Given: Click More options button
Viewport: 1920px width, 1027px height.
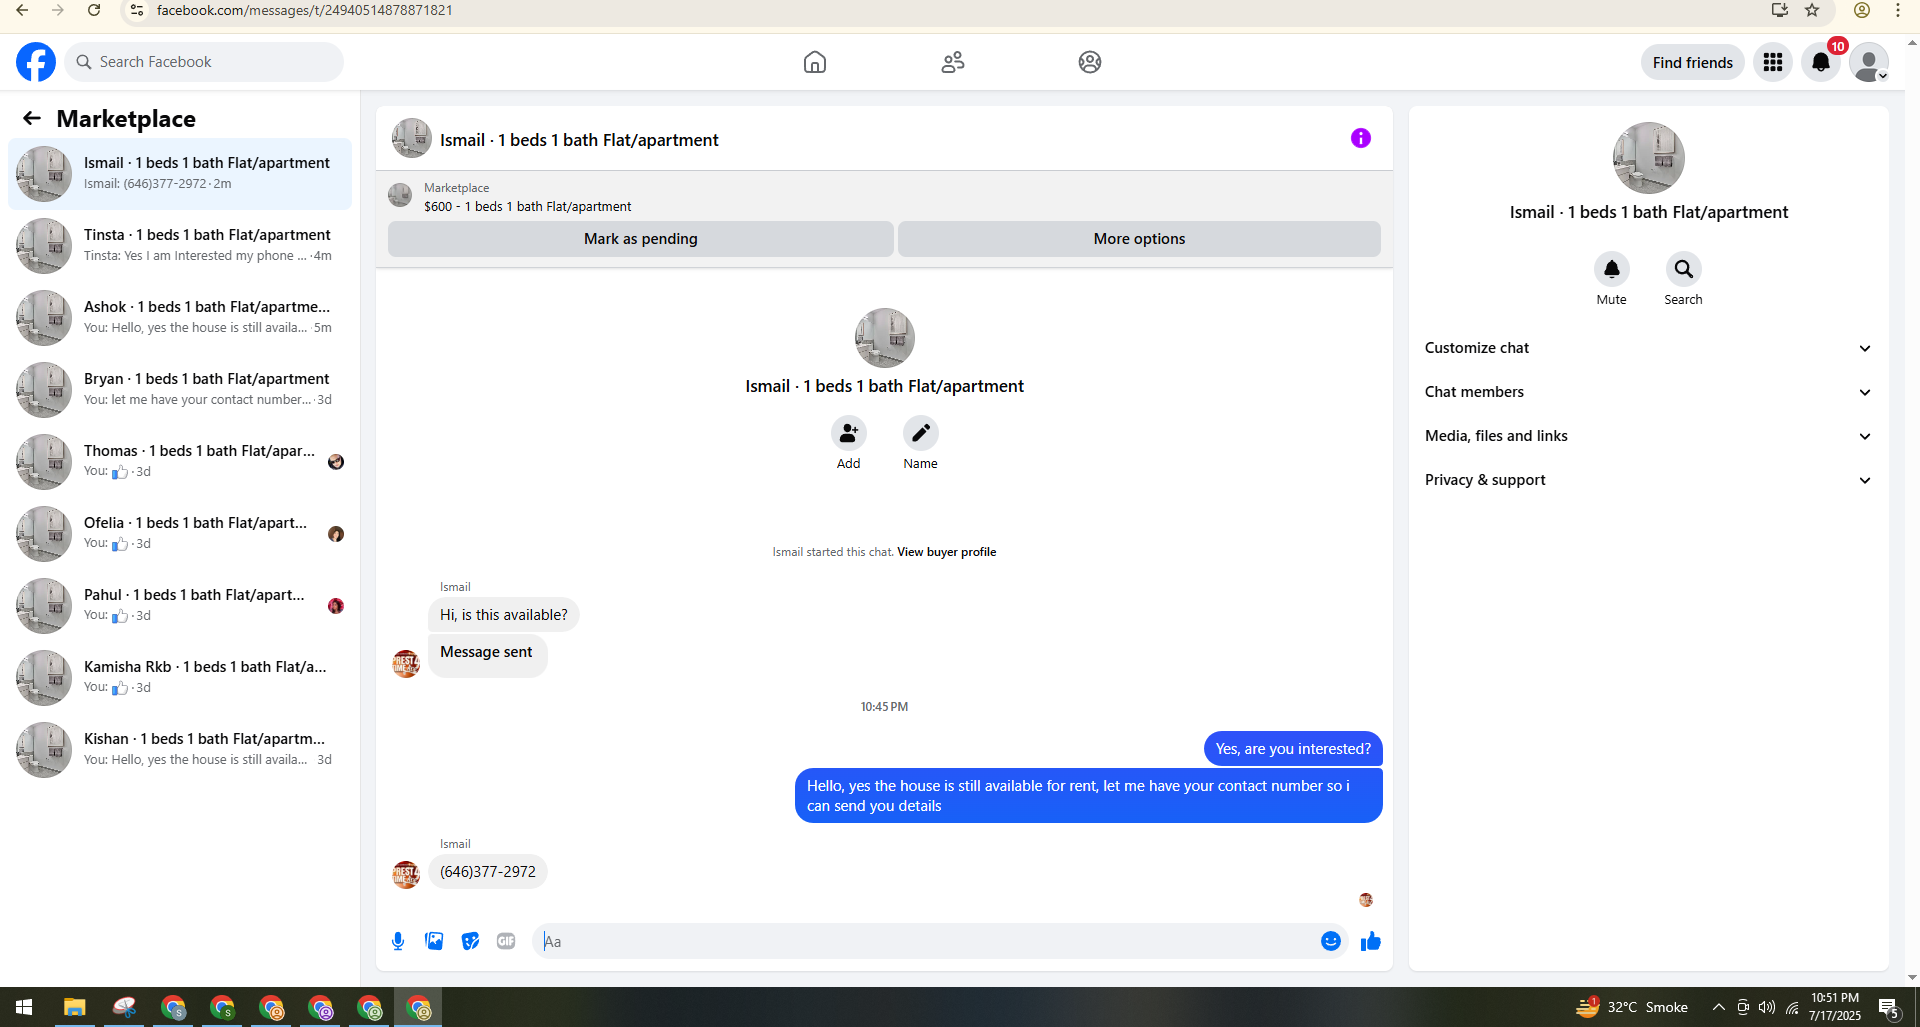Looking at the screenshot, I should [x=1139, y=239].
